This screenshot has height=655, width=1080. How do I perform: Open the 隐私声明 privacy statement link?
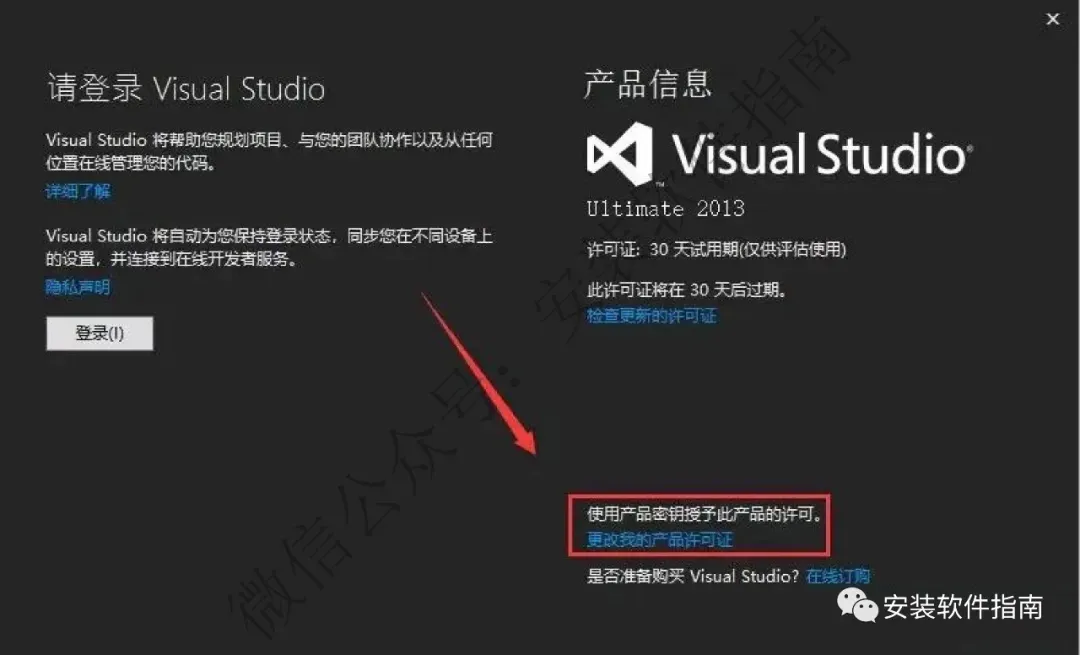pyautogui.click(x=78, y=287)
